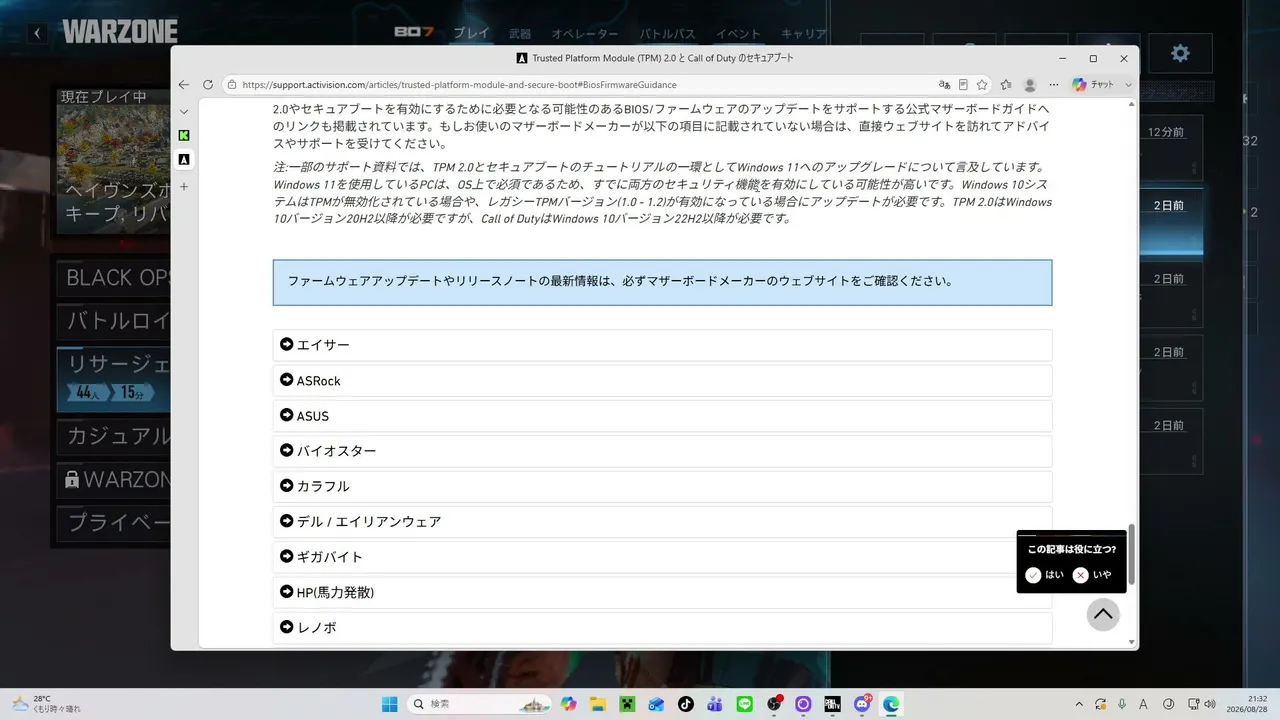Select the Activision vertical tab

pos(184,159)
